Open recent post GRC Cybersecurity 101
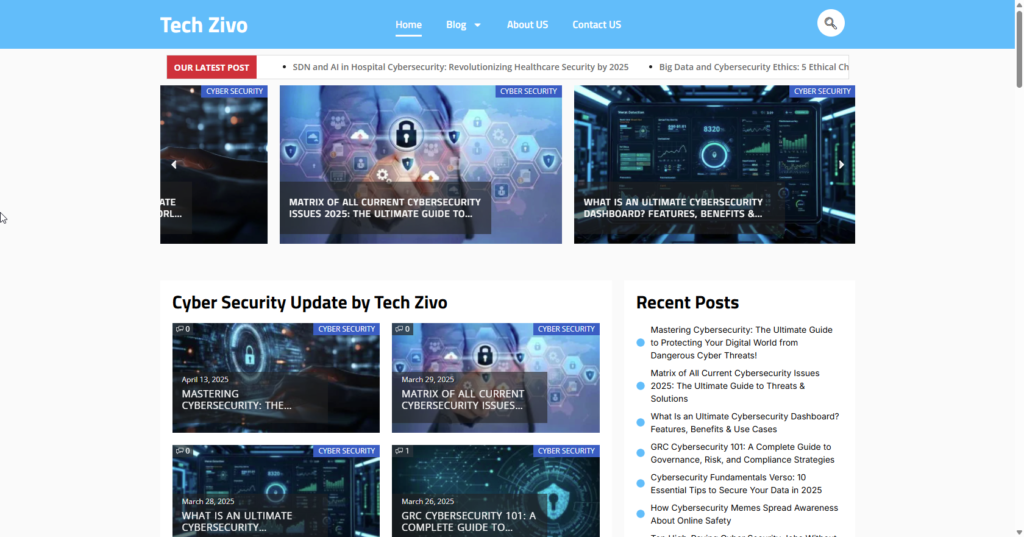This screenshot has height=537, width=1024. click(742, 453)
